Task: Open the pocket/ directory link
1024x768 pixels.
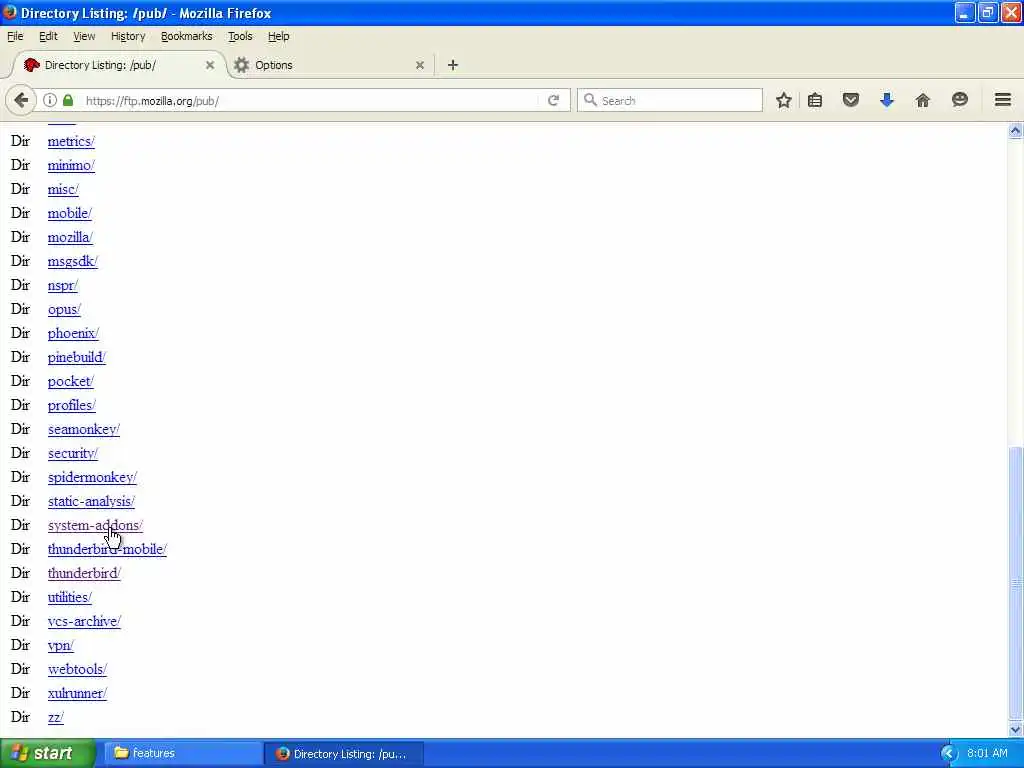Action: click(x=71, y=381)
